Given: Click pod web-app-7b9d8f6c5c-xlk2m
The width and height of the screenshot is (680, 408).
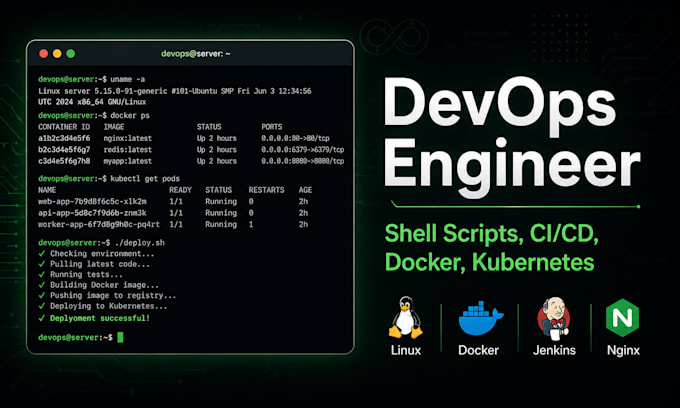Looking at the screenshot, I should coord(92,202).
